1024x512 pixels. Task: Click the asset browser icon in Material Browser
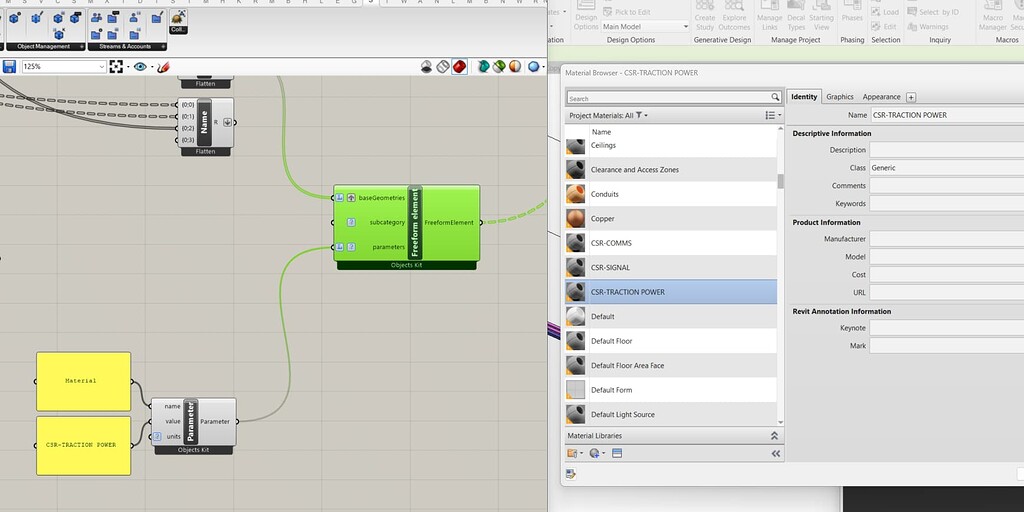pos(617,453)
